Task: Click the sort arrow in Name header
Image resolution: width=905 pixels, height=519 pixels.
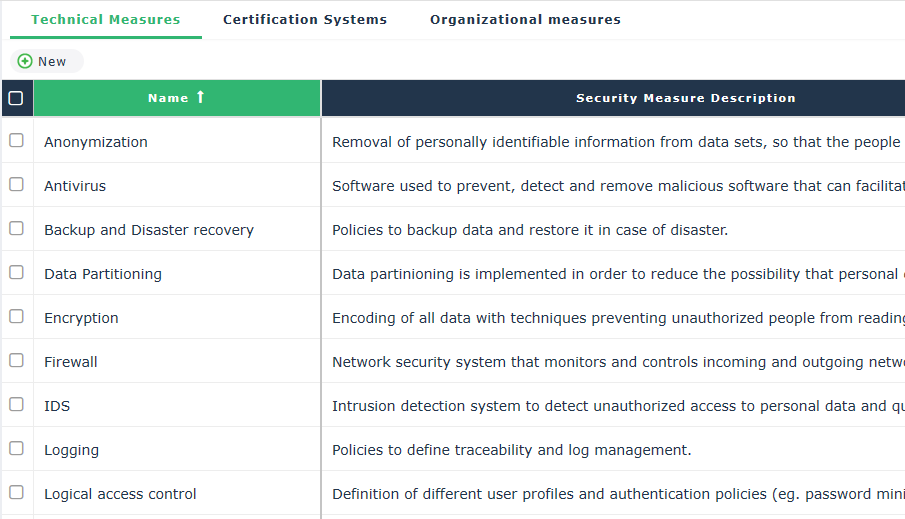Action: click(200, 97)
